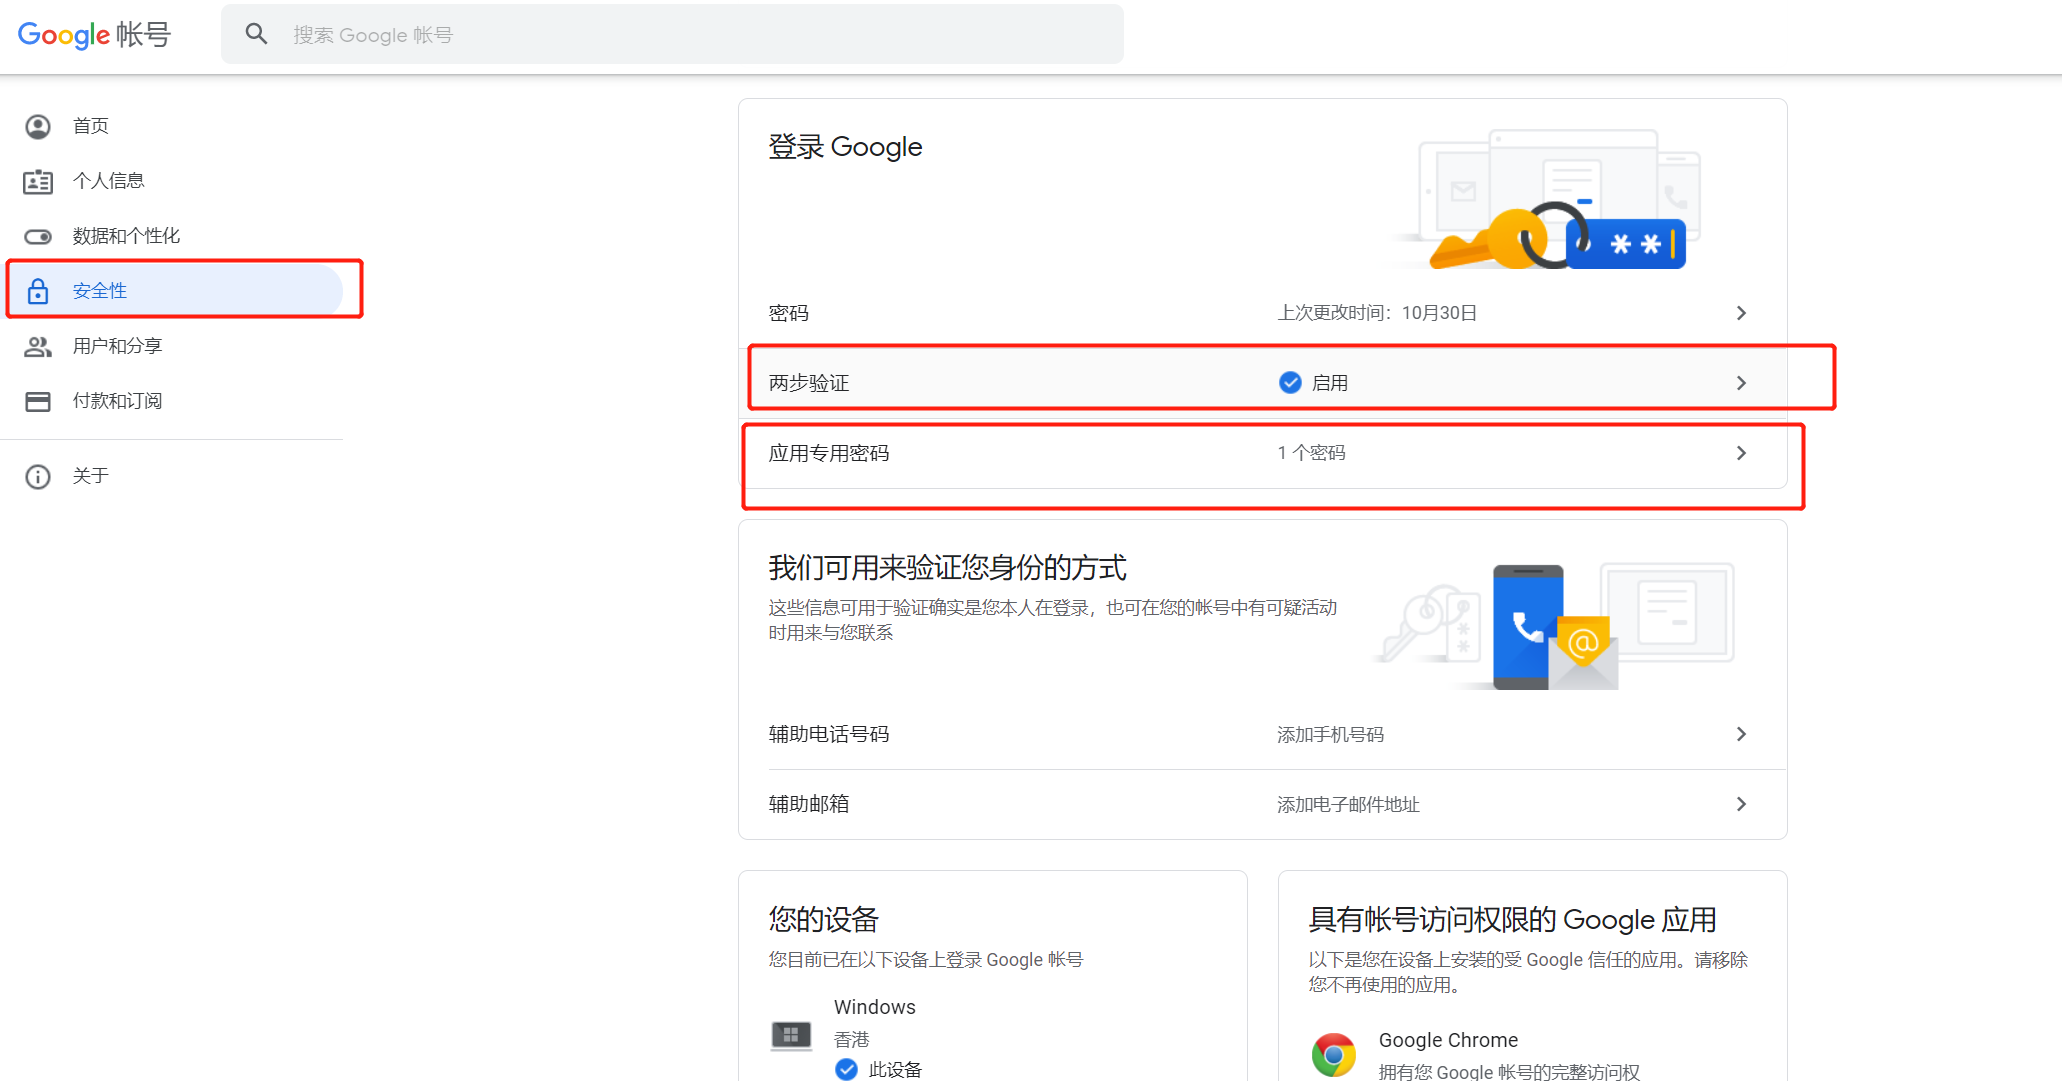Screen dimensions: 2062x1081
Task: Click the 此设备 verified checkmark
Action: 846,1069
